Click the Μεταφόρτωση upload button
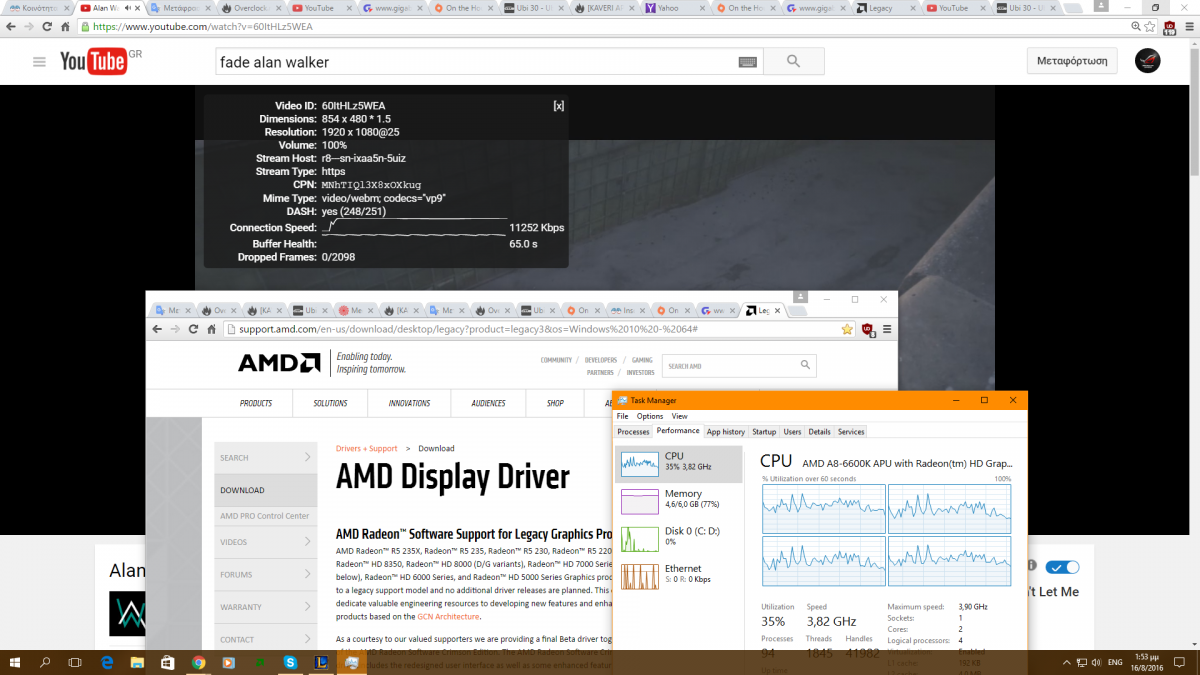Screen dimensions: 1200x675 tap(1072, 61)
